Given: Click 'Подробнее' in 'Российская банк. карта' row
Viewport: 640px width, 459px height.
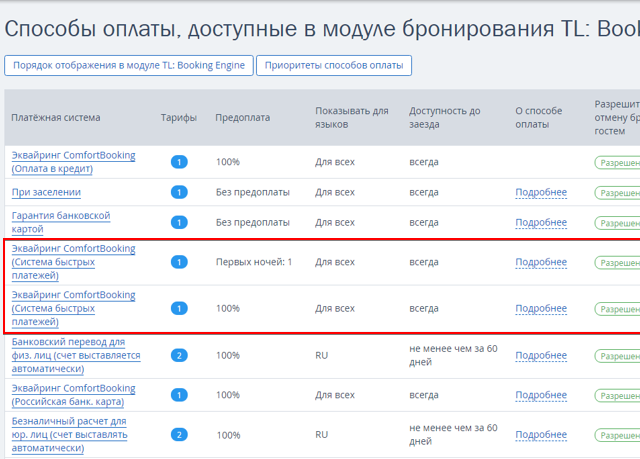Looking at the screenshot, I should (541, 395).
